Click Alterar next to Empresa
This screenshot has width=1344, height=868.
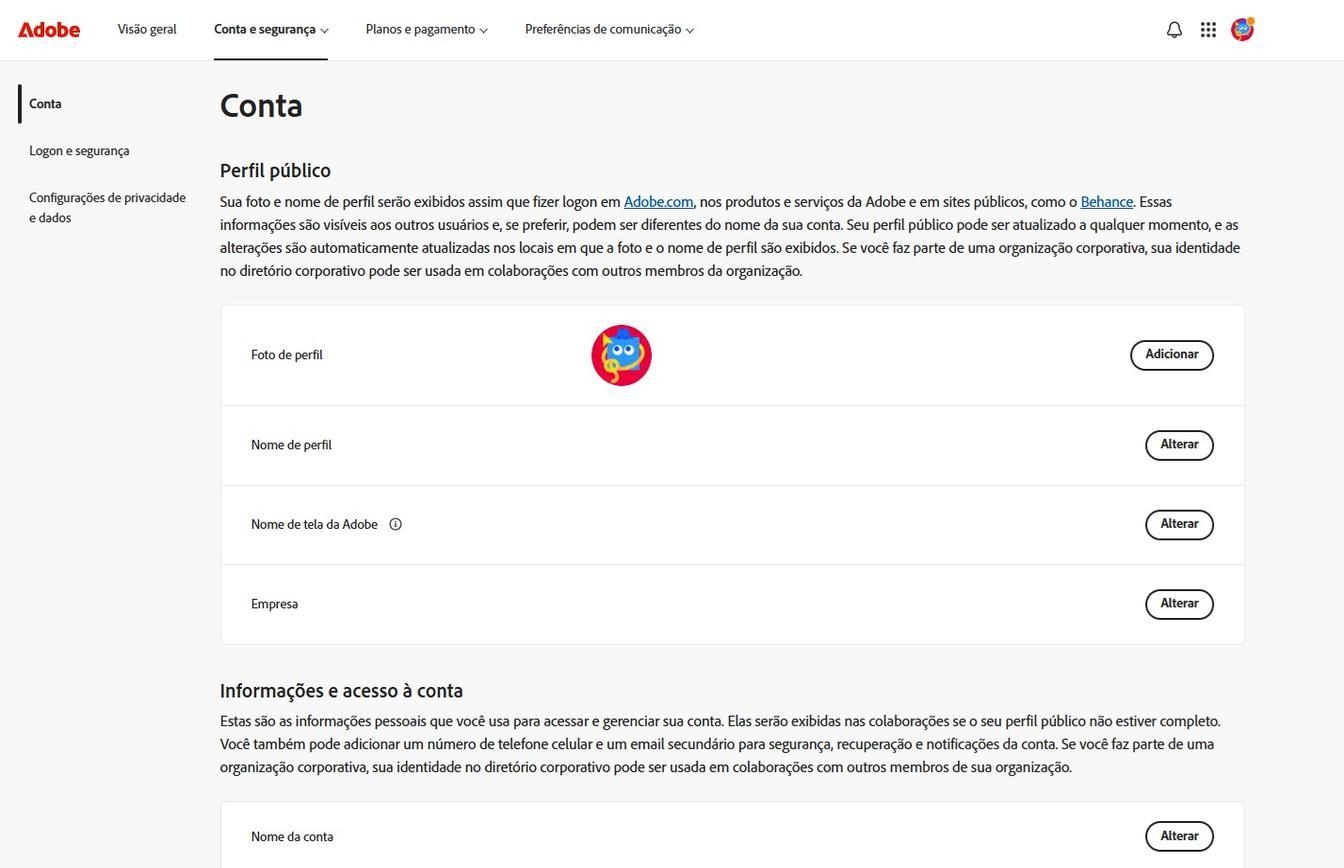pyautogui.click(x=1179, y=603)
